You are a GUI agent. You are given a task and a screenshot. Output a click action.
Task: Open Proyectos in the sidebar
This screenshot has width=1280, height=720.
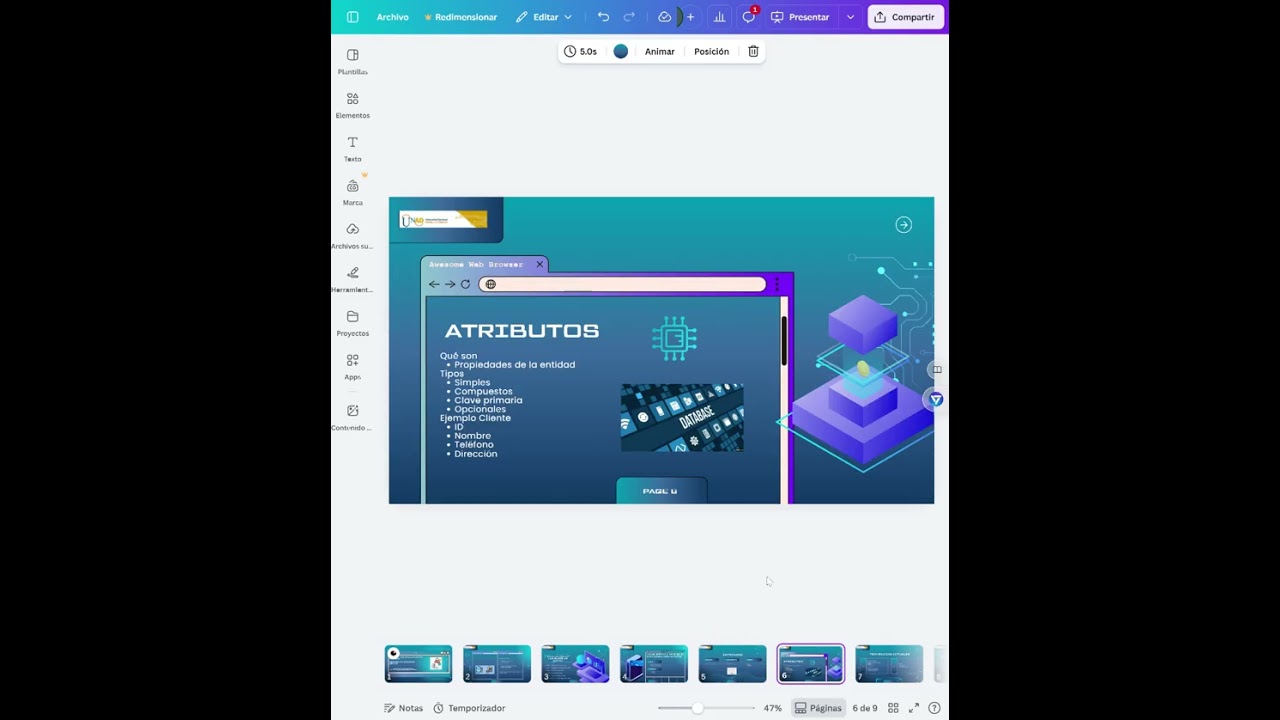(x=352, y=323)
